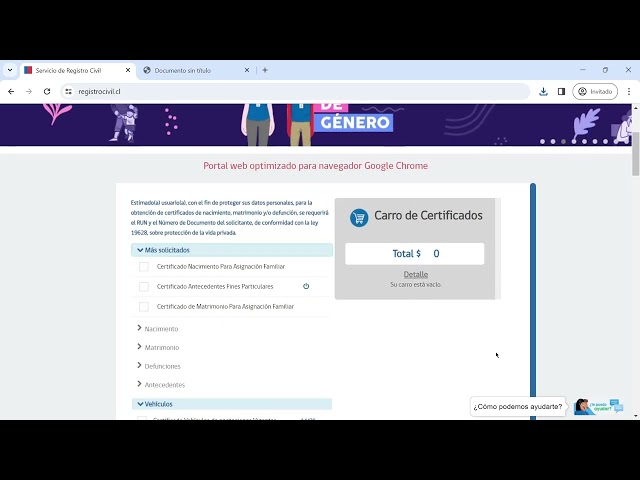Open Chrome three-dot menu
640x480 pixels.
pyautogui.click(x=629, y=91)
